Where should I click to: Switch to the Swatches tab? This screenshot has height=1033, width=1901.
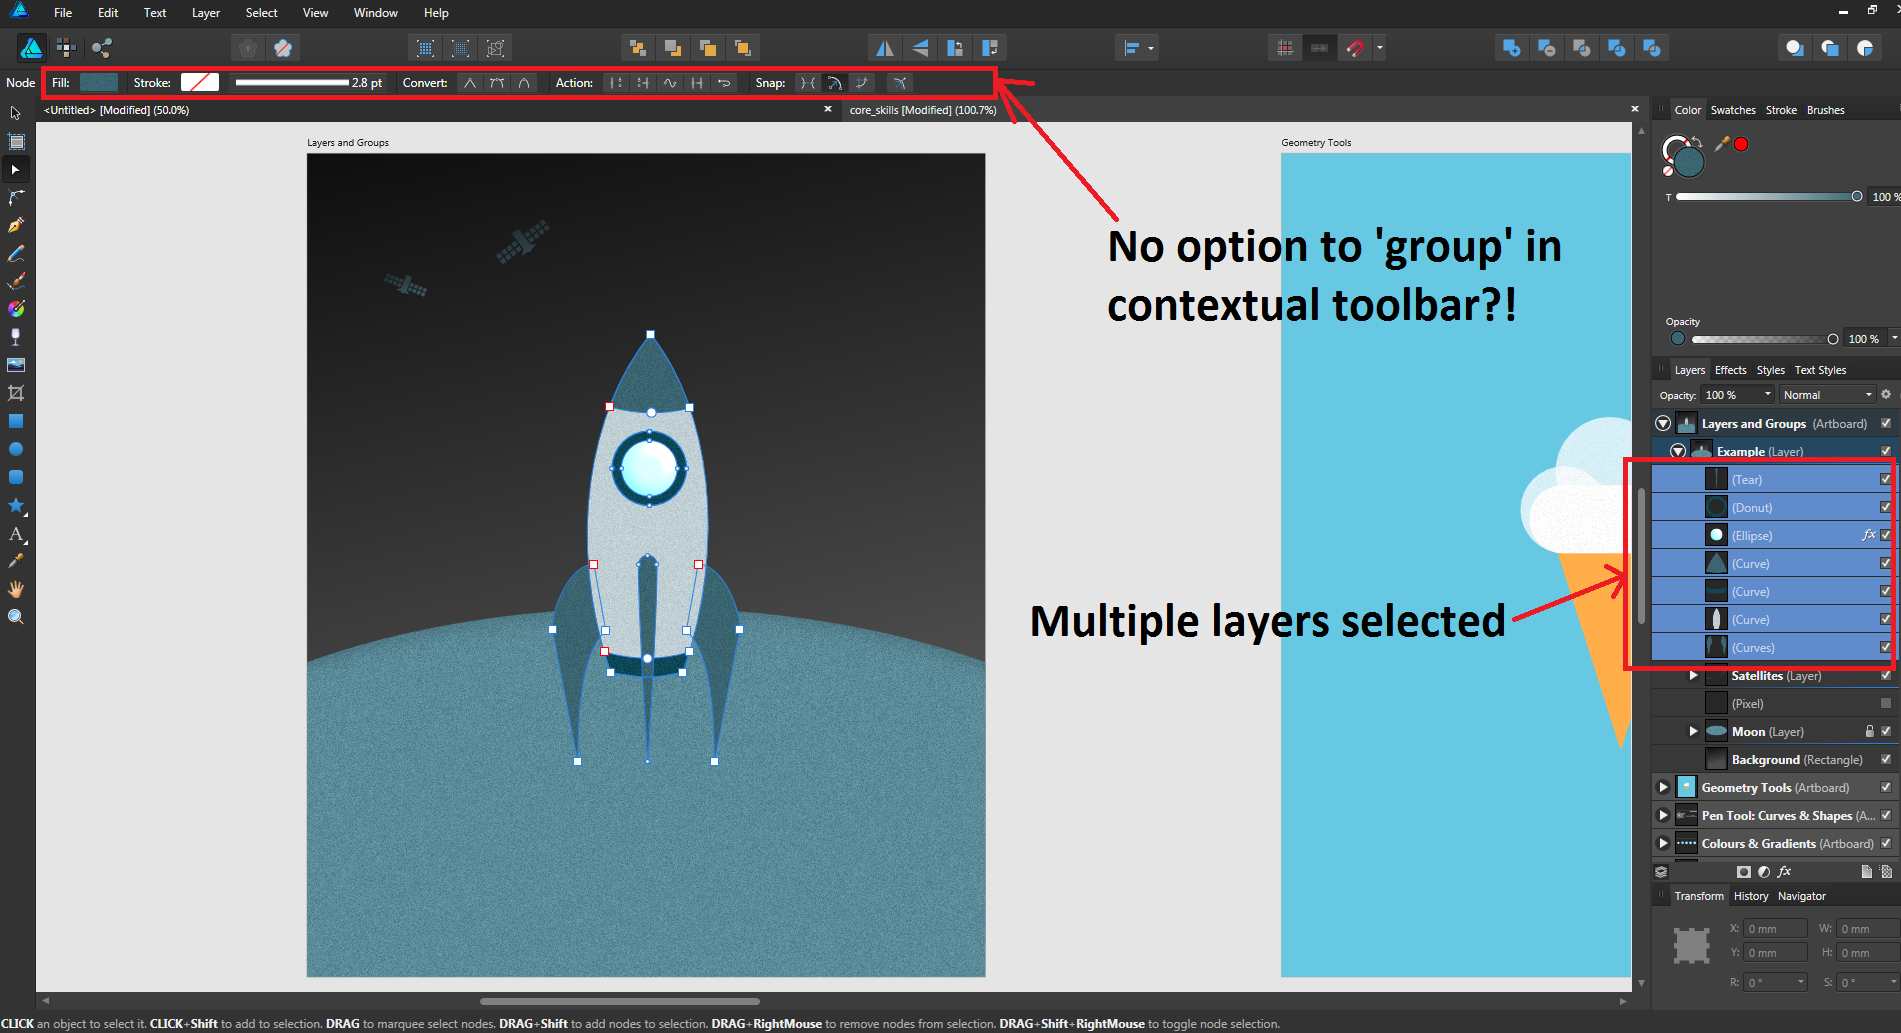pos(1733,110)
